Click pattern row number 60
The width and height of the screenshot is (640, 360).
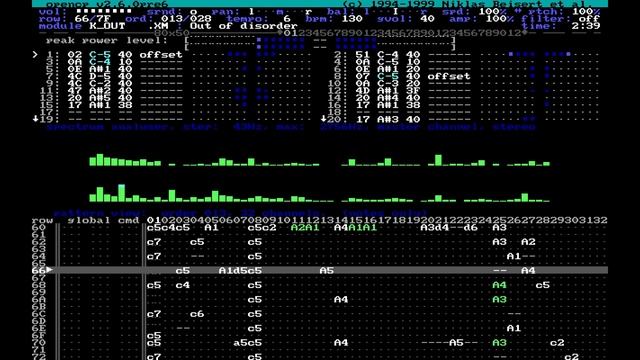(x=39, y=227)
